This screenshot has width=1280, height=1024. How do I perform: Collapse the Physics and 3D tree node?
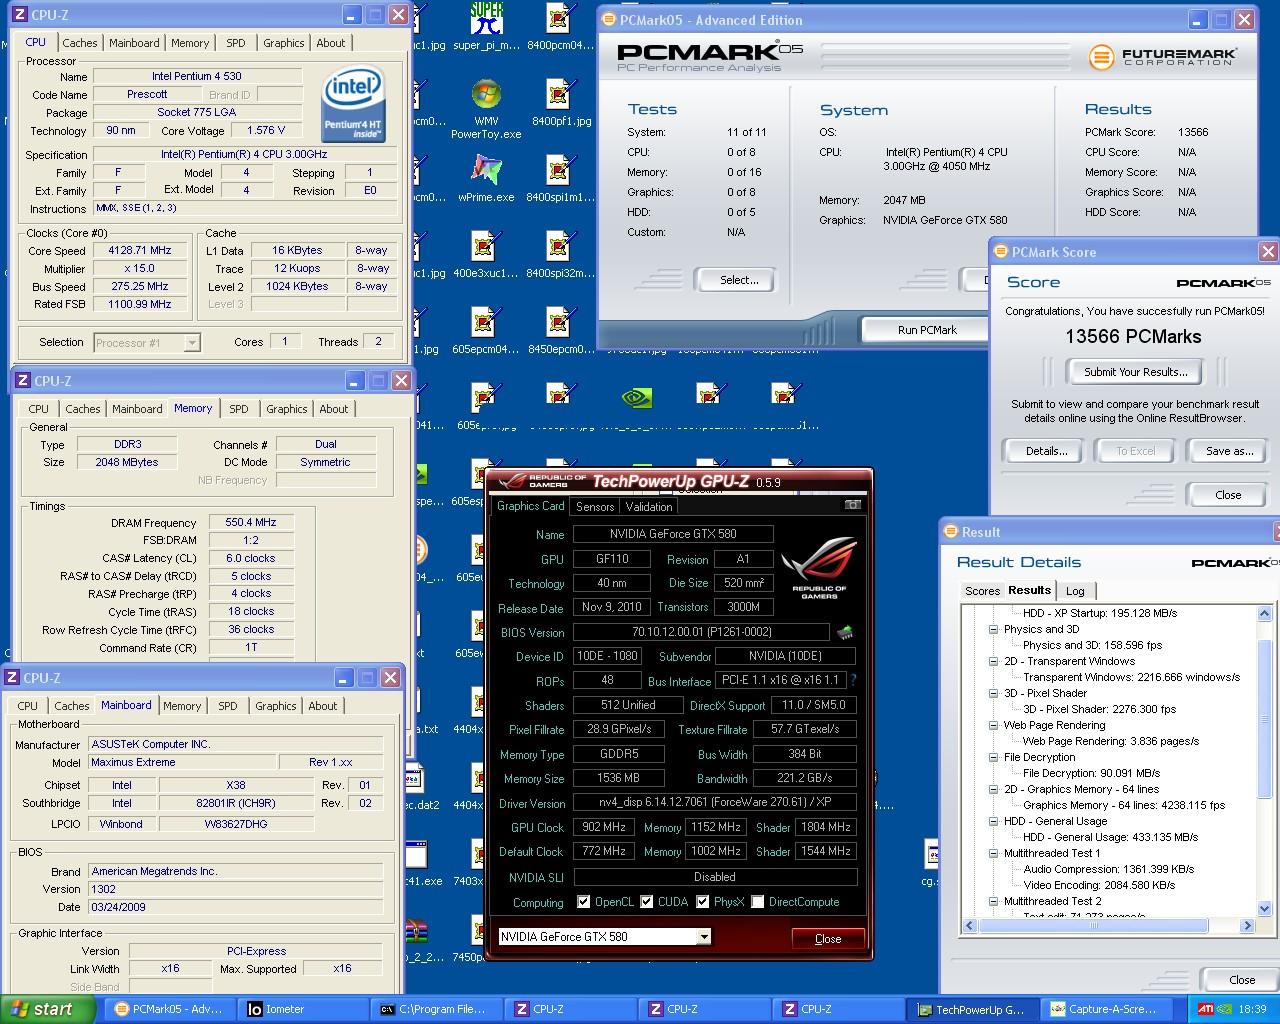(x=993, y=629)
